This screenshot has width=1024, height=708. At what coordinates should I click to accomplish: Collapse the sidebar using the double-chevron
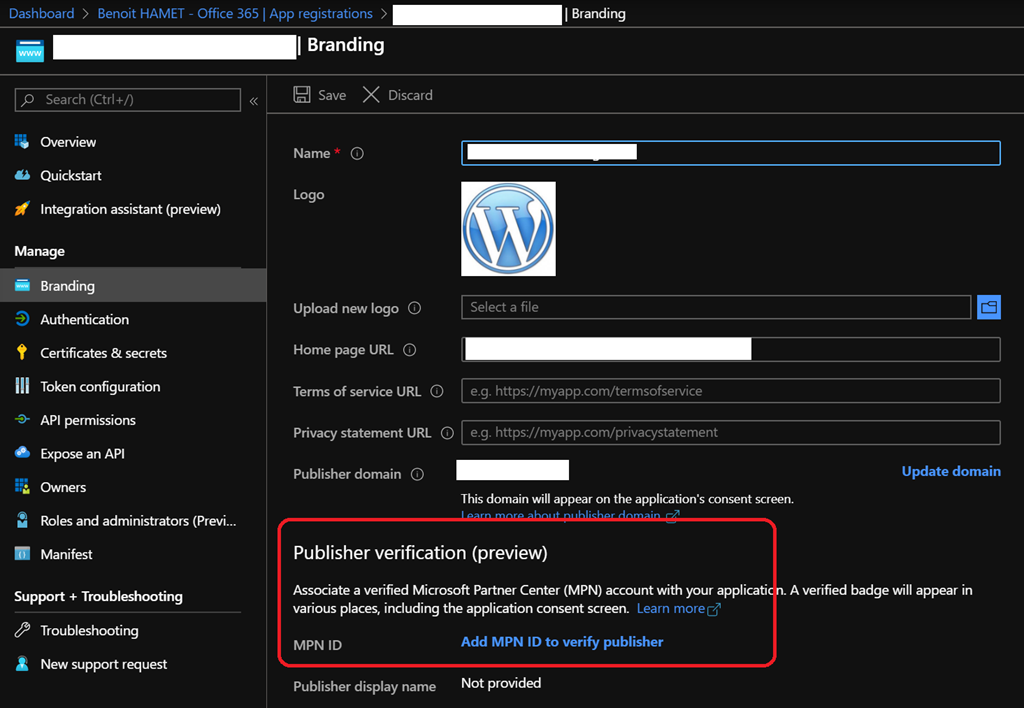(x=254, y=101)
